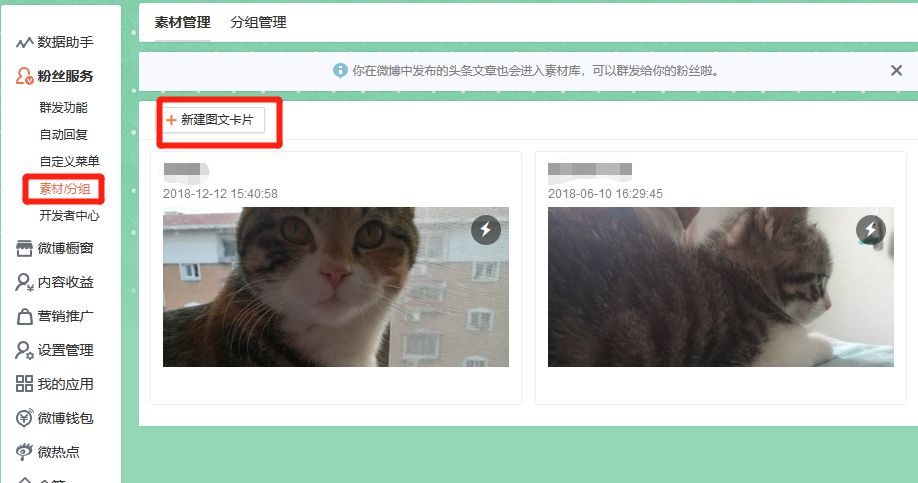Open the 自动回复 submenu item
This screenshot has width=918, height=483.
coord(63,135)
